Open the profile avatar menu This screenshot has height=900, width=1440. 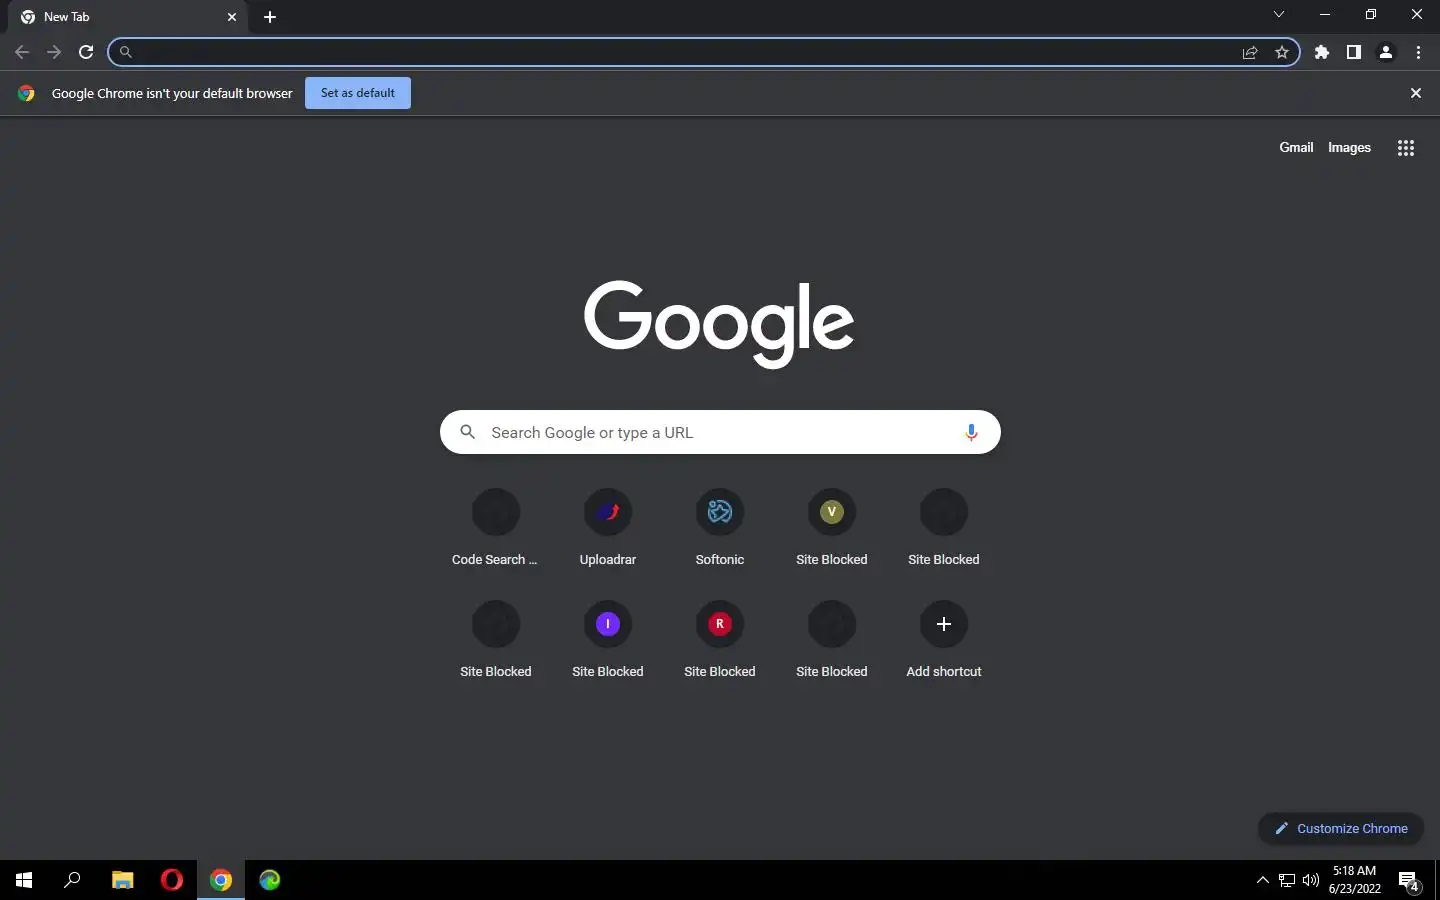click(1386, 52)
